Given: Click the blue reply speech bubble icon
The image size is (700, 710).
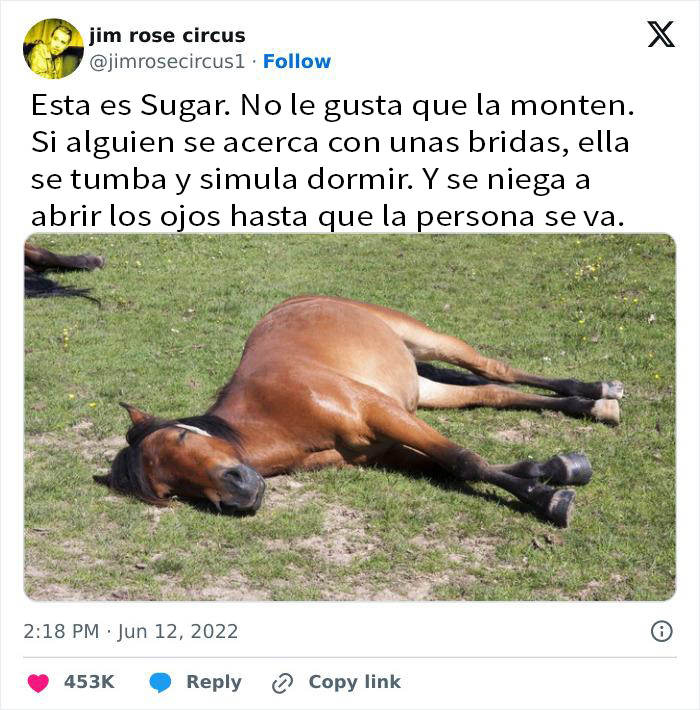Looking at the screenshot, I should pyautogui.click(x=160, y=682).
